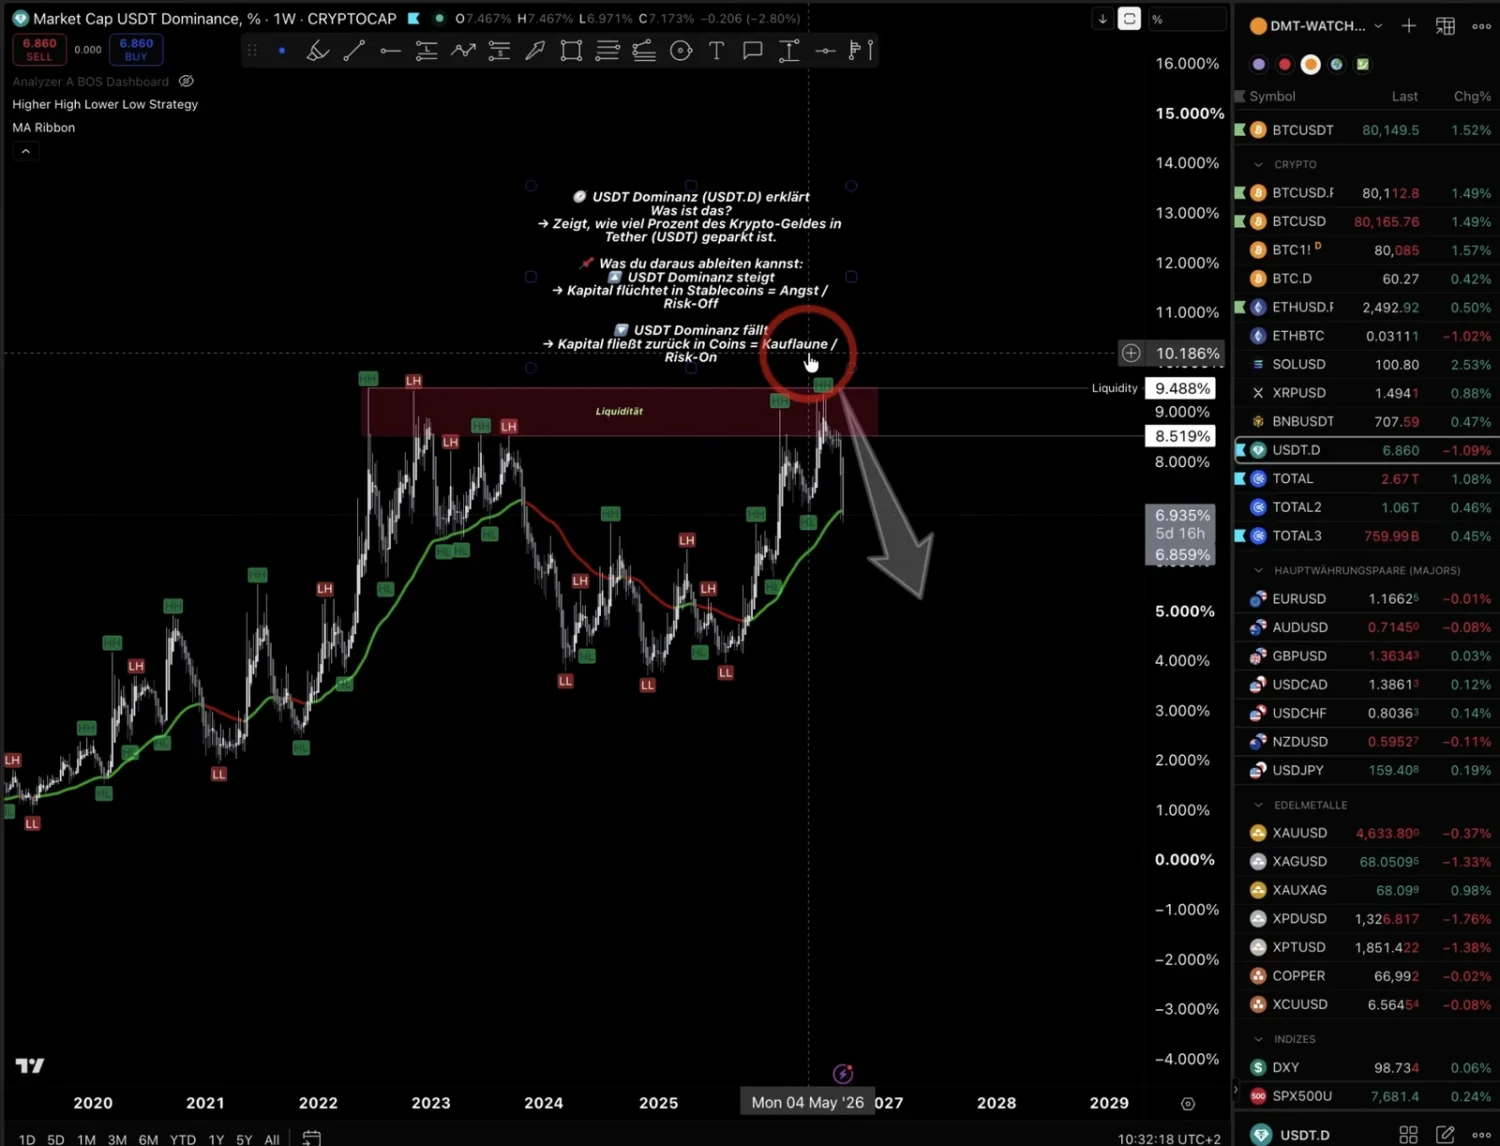The image size is (1500, 1146).
Task: Select the horizontal ray tool
Action: [x=825, y=50]
